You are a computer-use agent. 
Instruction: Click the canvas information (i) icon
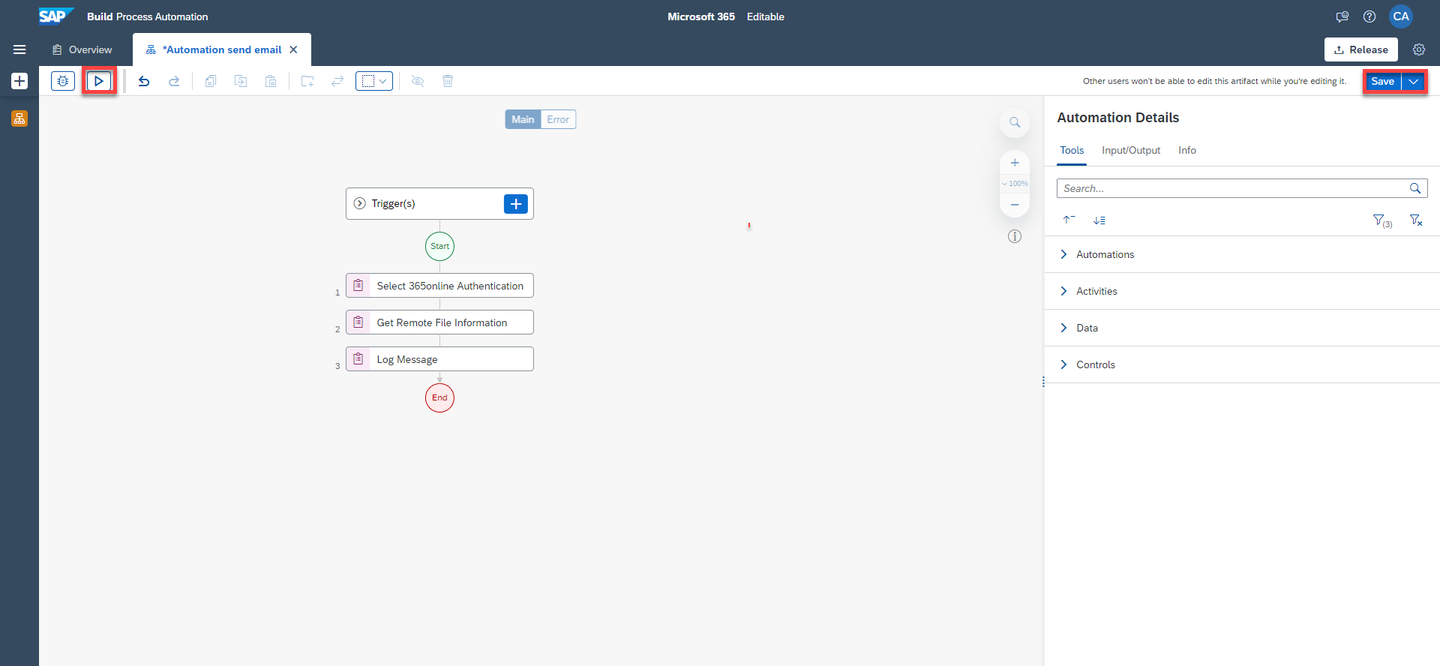[x=1014, y=237]
